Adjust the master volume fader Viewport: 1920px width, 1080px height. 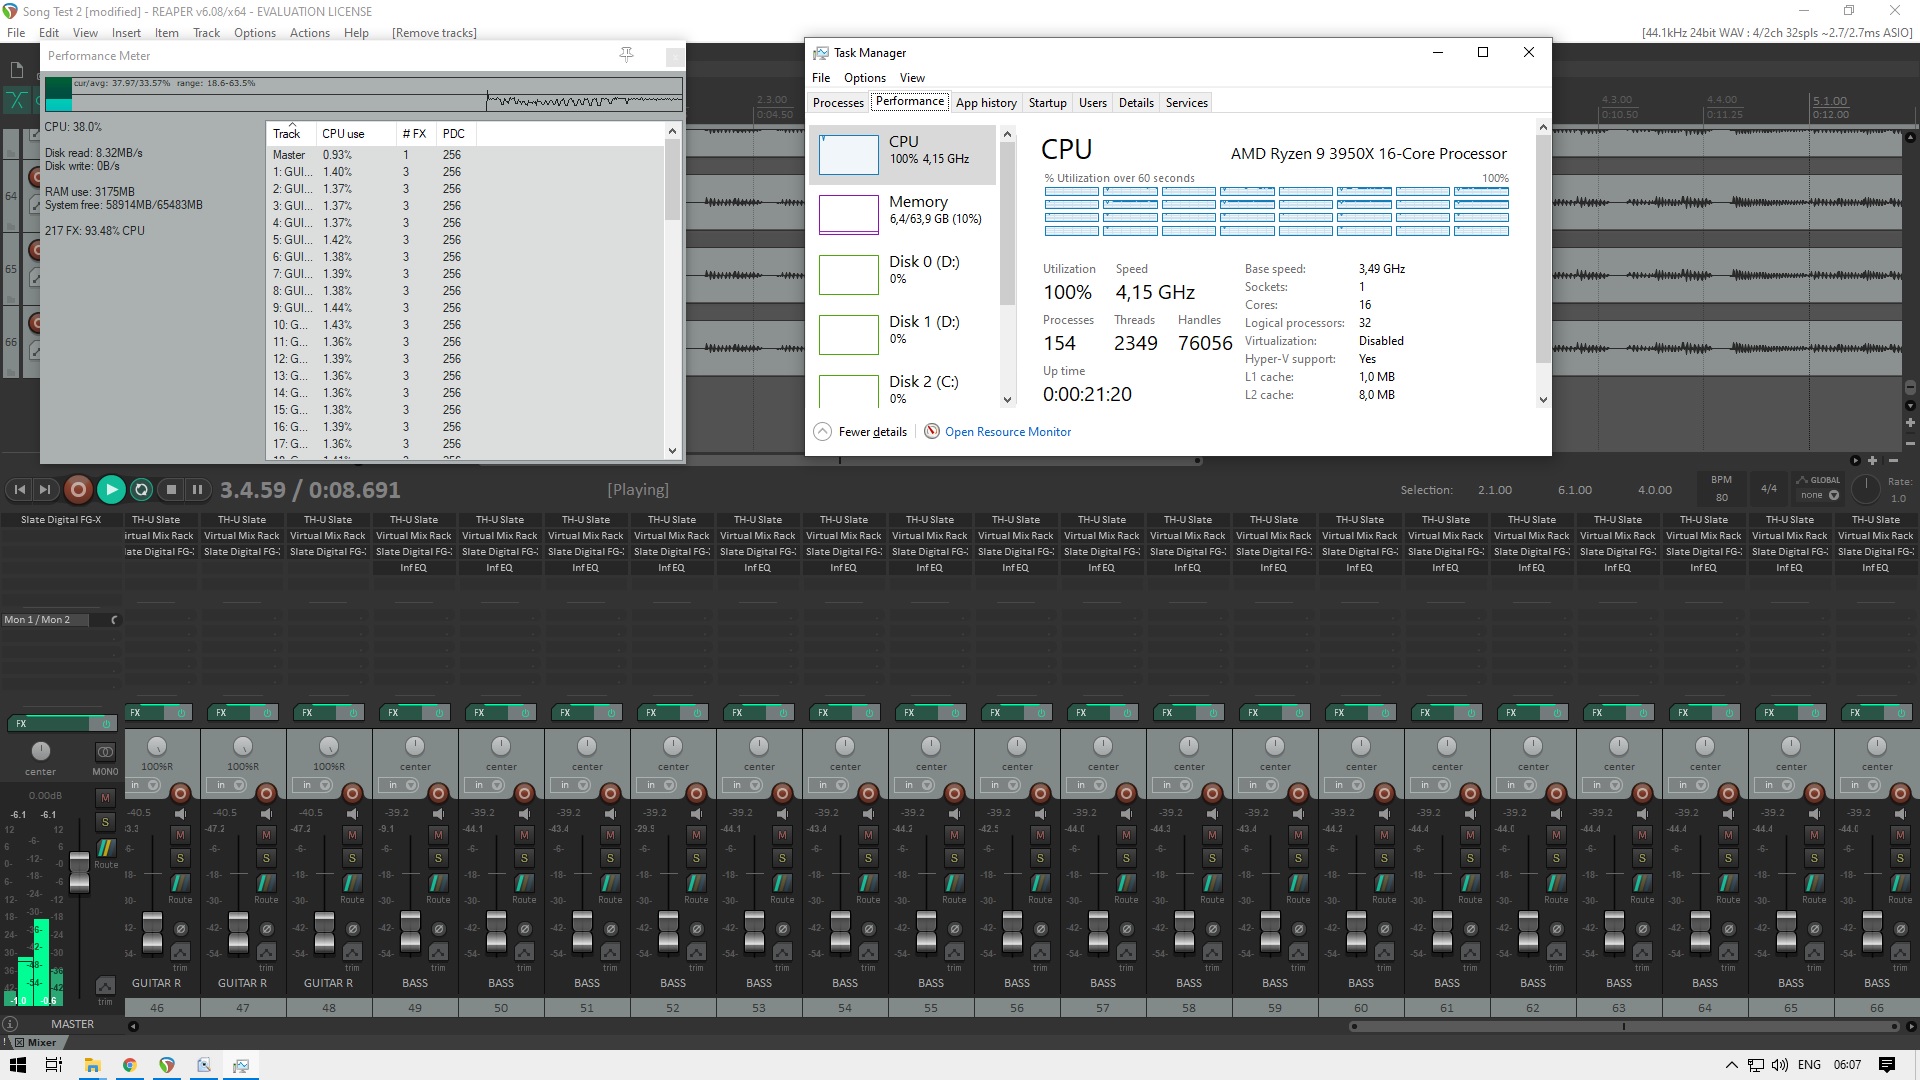click(79, 873)
